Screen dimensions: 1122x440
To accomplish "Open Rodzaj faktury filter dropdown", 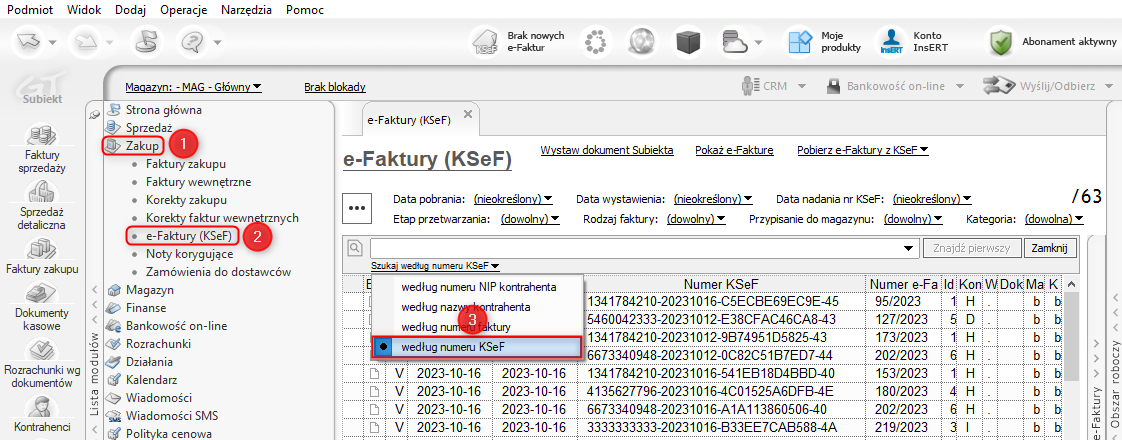I will point(696,219).
